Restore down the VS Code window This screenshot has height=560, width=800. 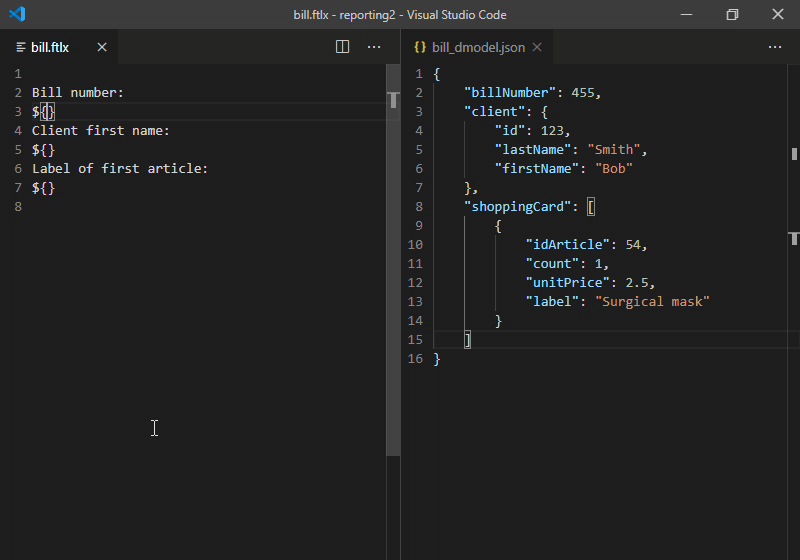[732, 14]
